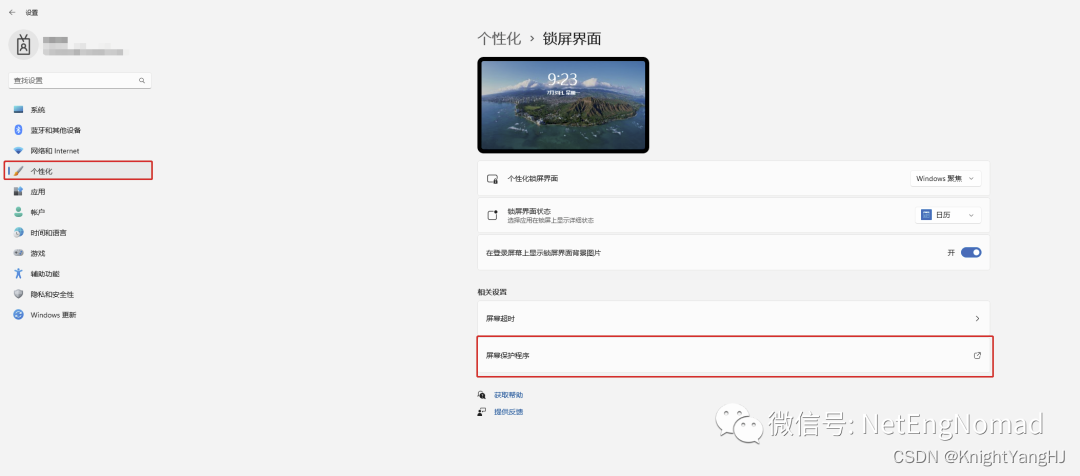Click the 系统 monitor icon
The image size is (1080, 476).
tap(19, 110)
